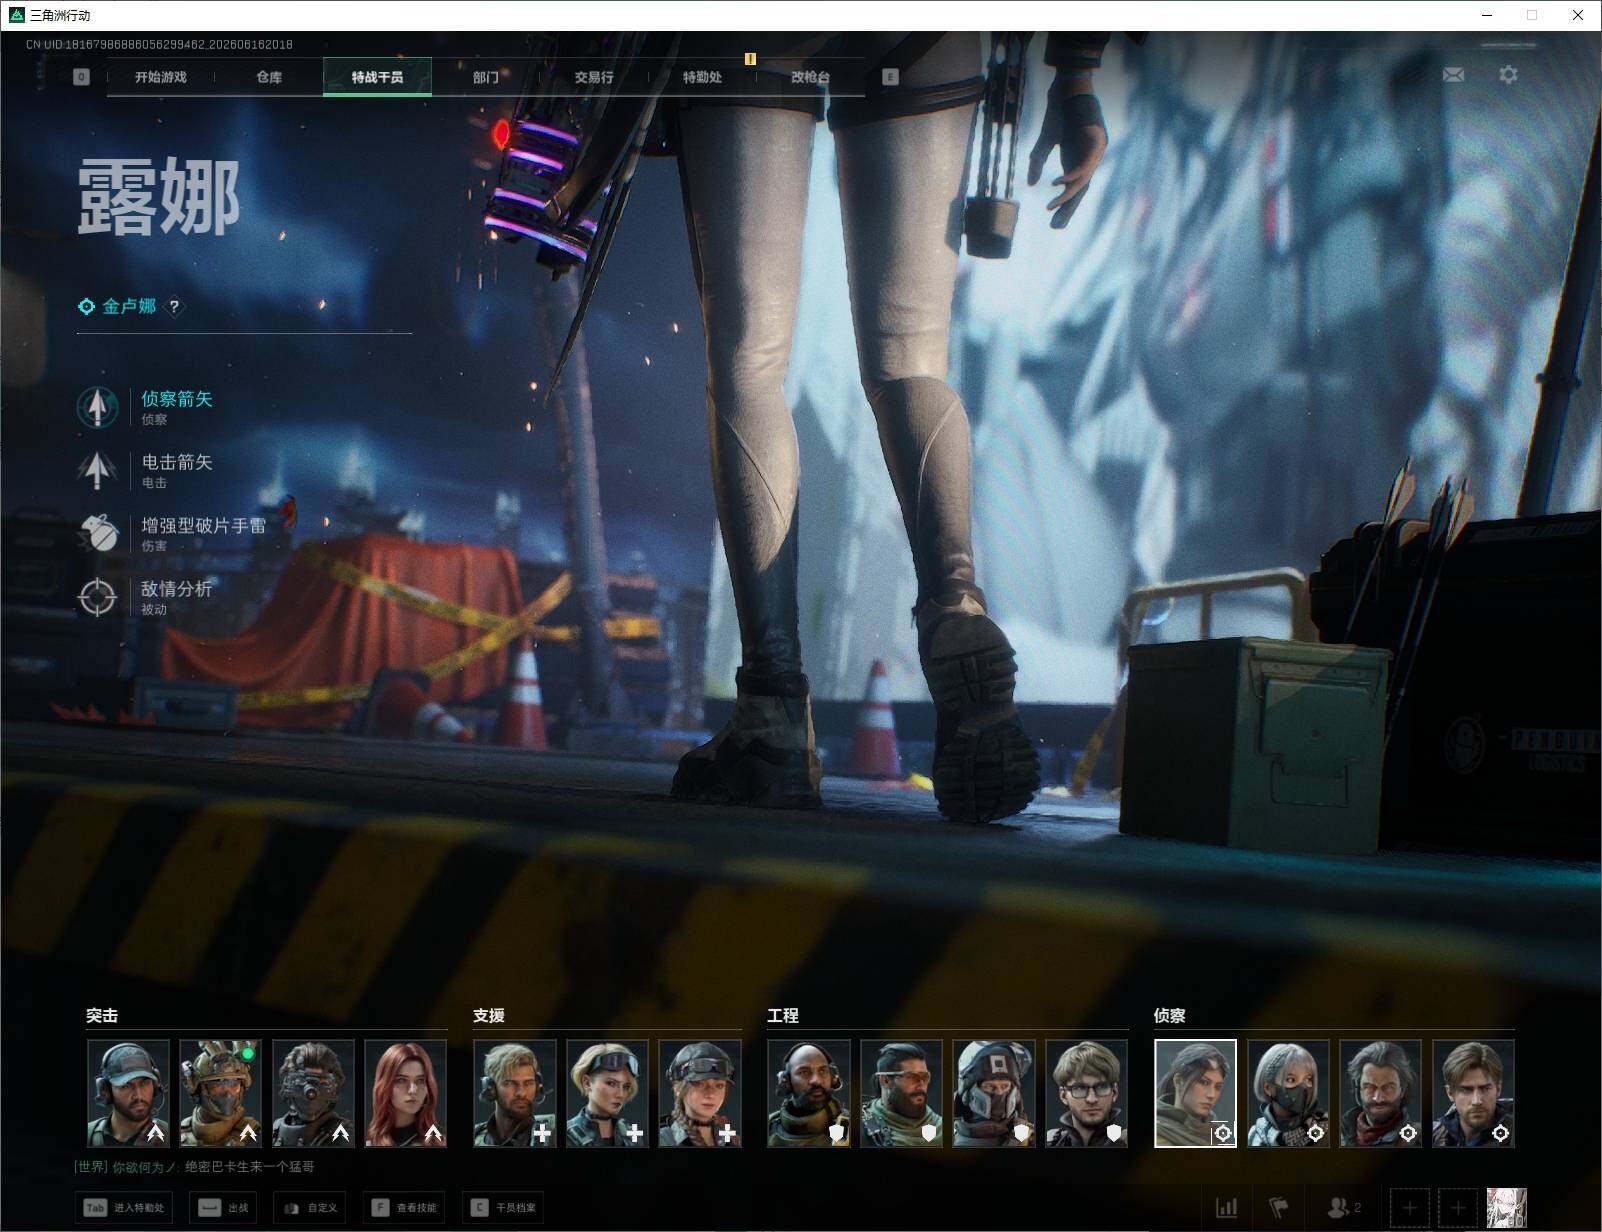Screen dimensions: 1602x1232
Task: Open the 部门 tab
Action: pyautogui.click(x=486, y=77)
